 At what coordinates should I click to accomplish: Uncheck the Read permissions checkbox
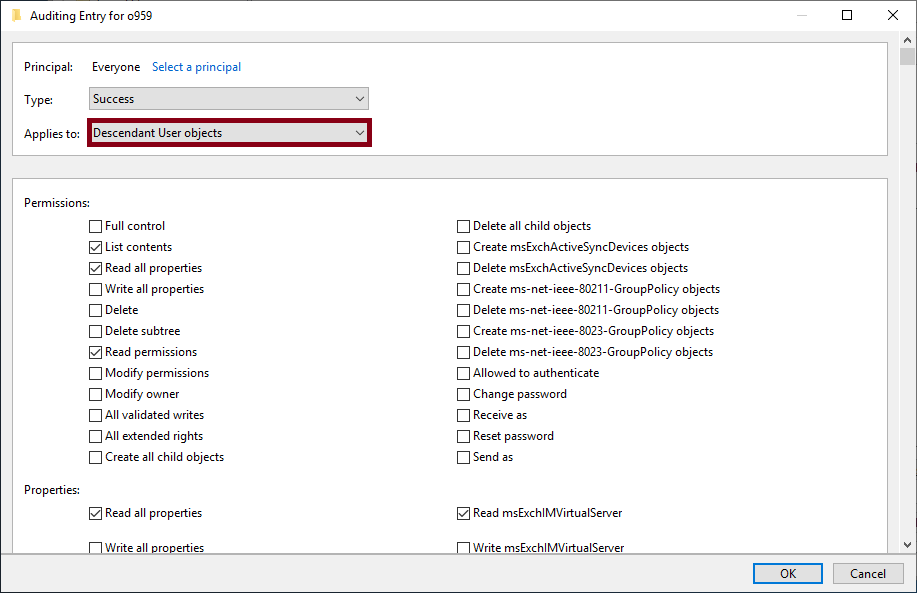(95, 353)
